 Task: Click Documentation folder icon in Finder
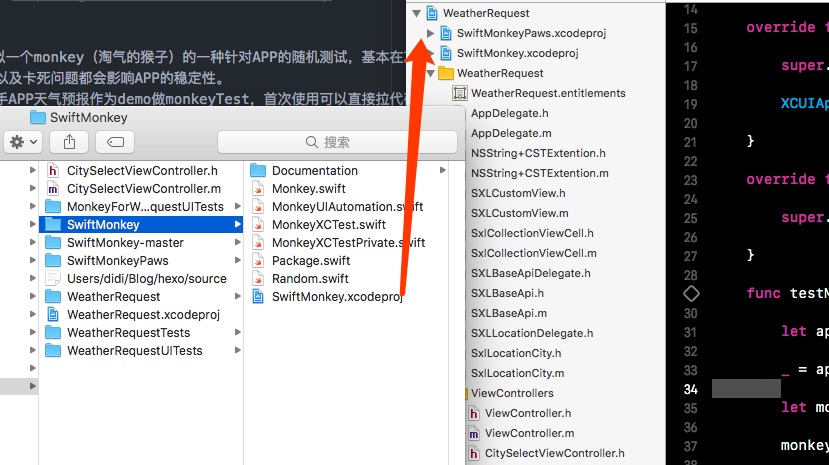point(258,170)
